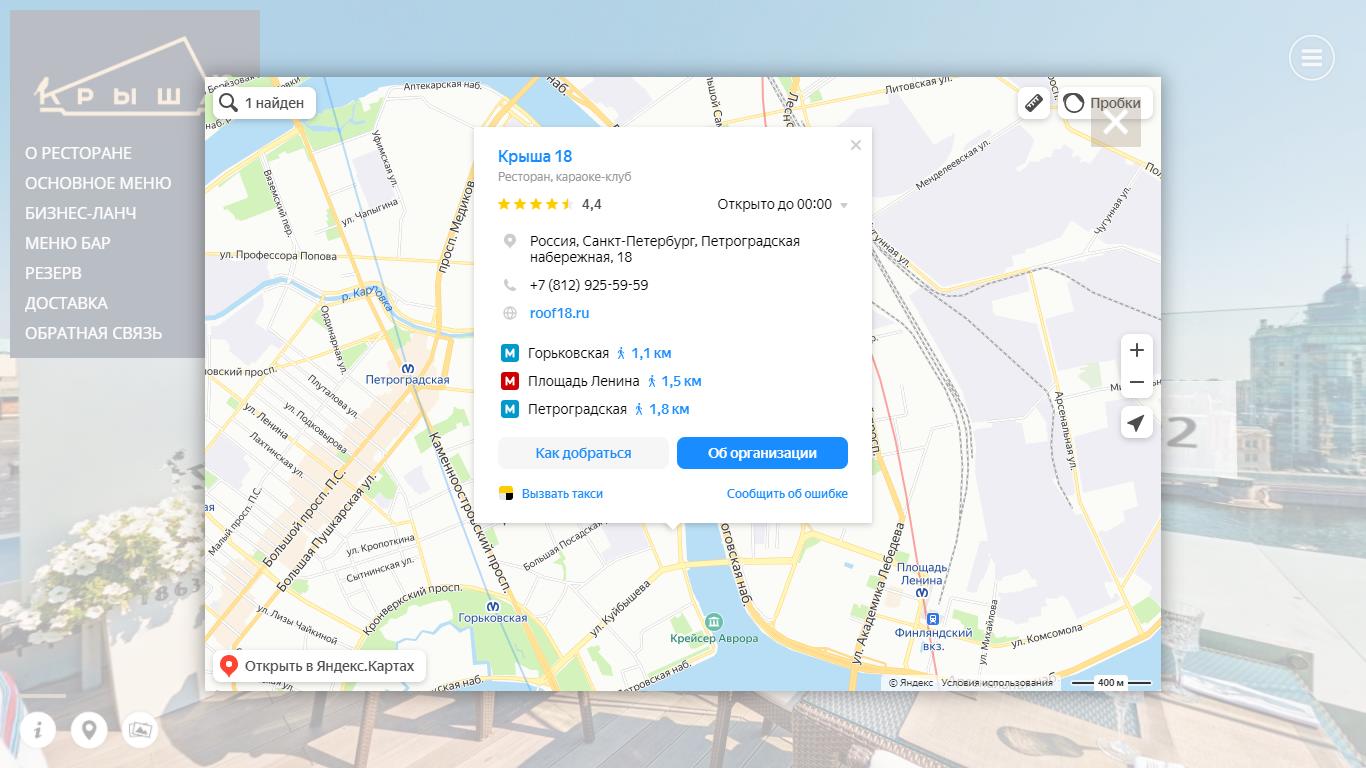Click the address location pin icon
This screenshot has height=768, width=1366.
click(510, 241)
